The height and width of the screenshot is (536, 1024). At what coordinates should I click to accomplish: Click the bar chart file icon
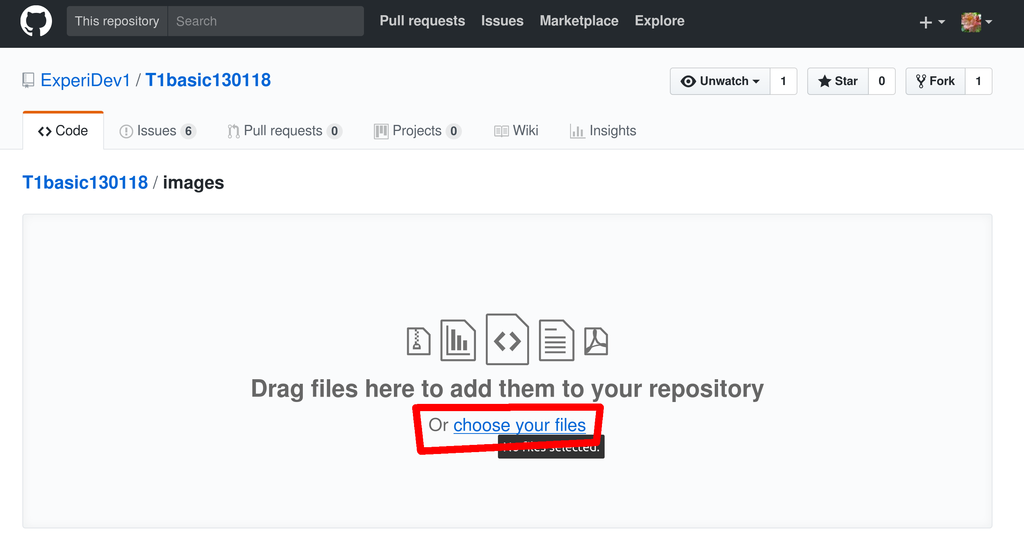[x=458, y=340]
